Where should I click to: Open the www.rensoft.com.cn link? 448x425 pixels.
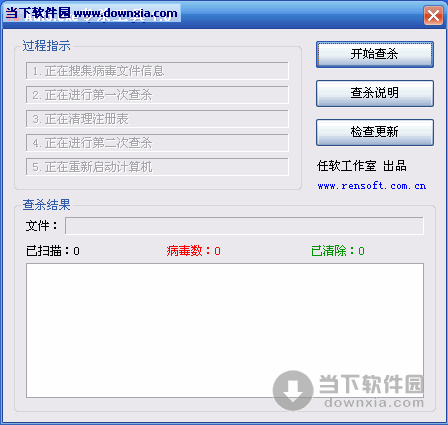click(x=372, y=186)
